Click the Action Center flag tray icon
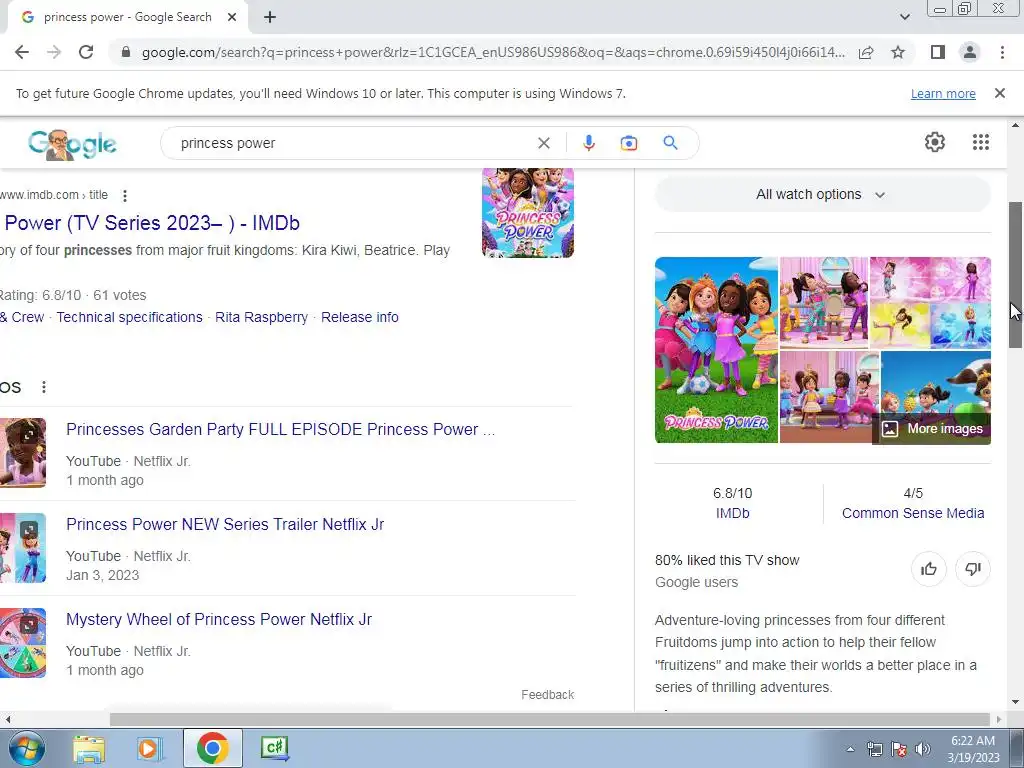Image resolution: width=1024 pixels, height=768 pixels. (x=899, y=749)
